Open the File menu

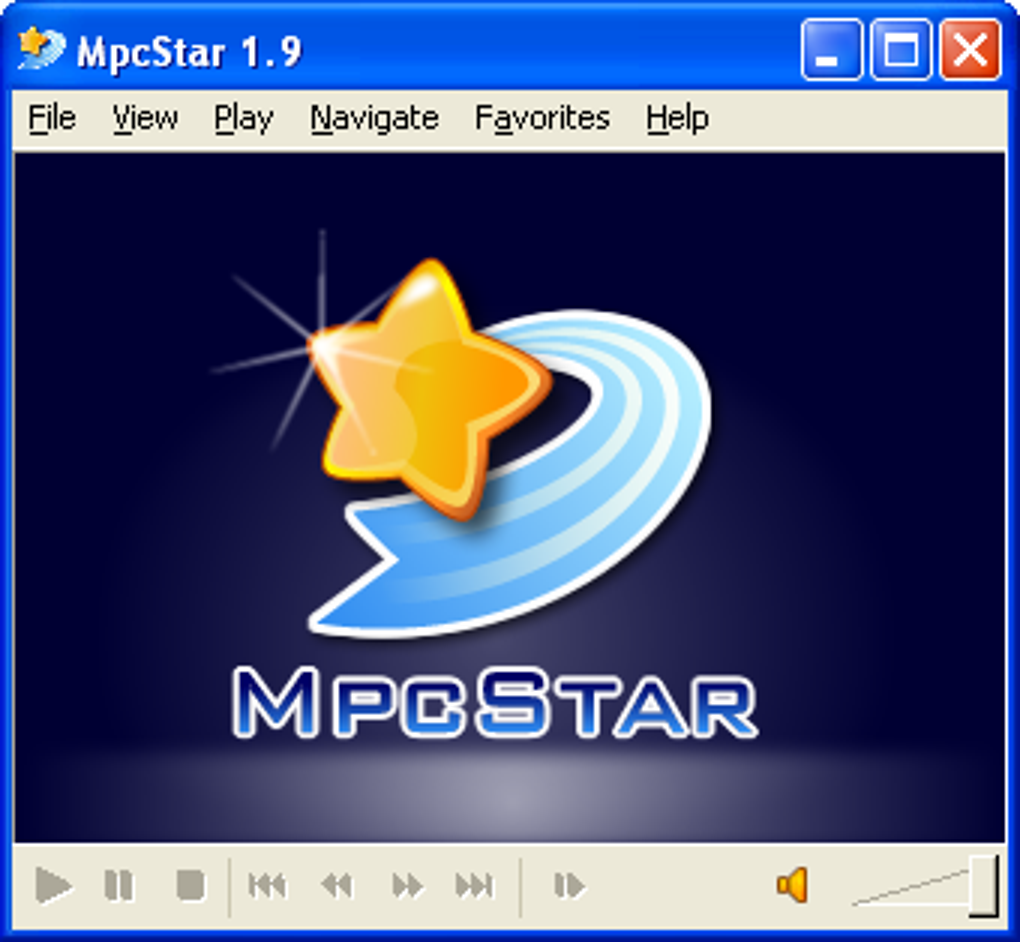(52, 118)
